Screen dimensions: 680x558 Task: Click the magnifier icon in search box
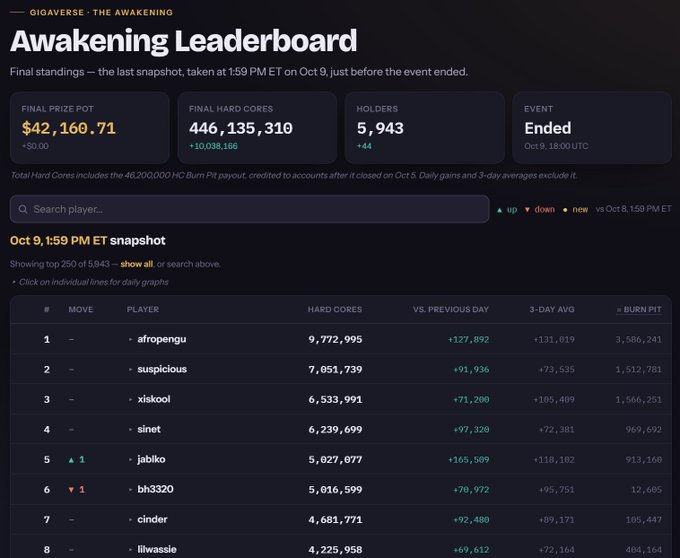23,209
